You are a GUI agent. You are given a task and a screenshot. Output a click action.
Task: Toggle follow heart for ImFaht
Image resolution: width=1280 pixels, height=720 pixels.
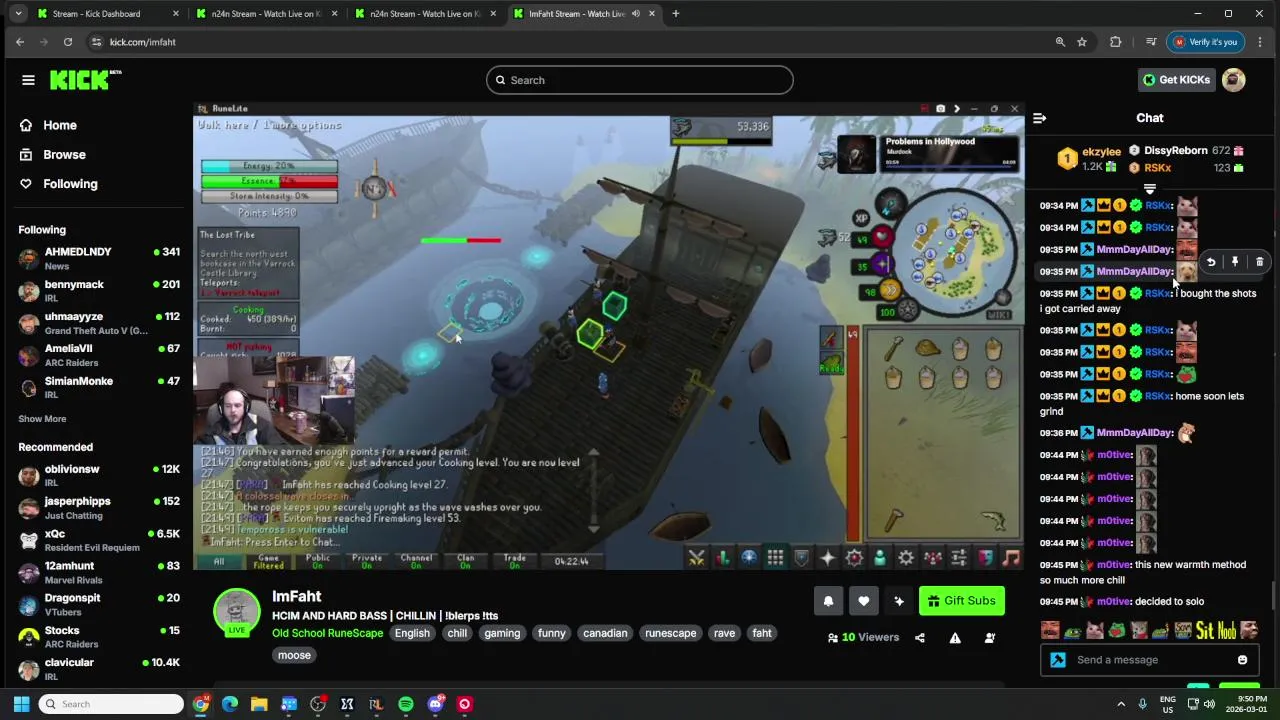pyautogui.click(x=864, y=601)
